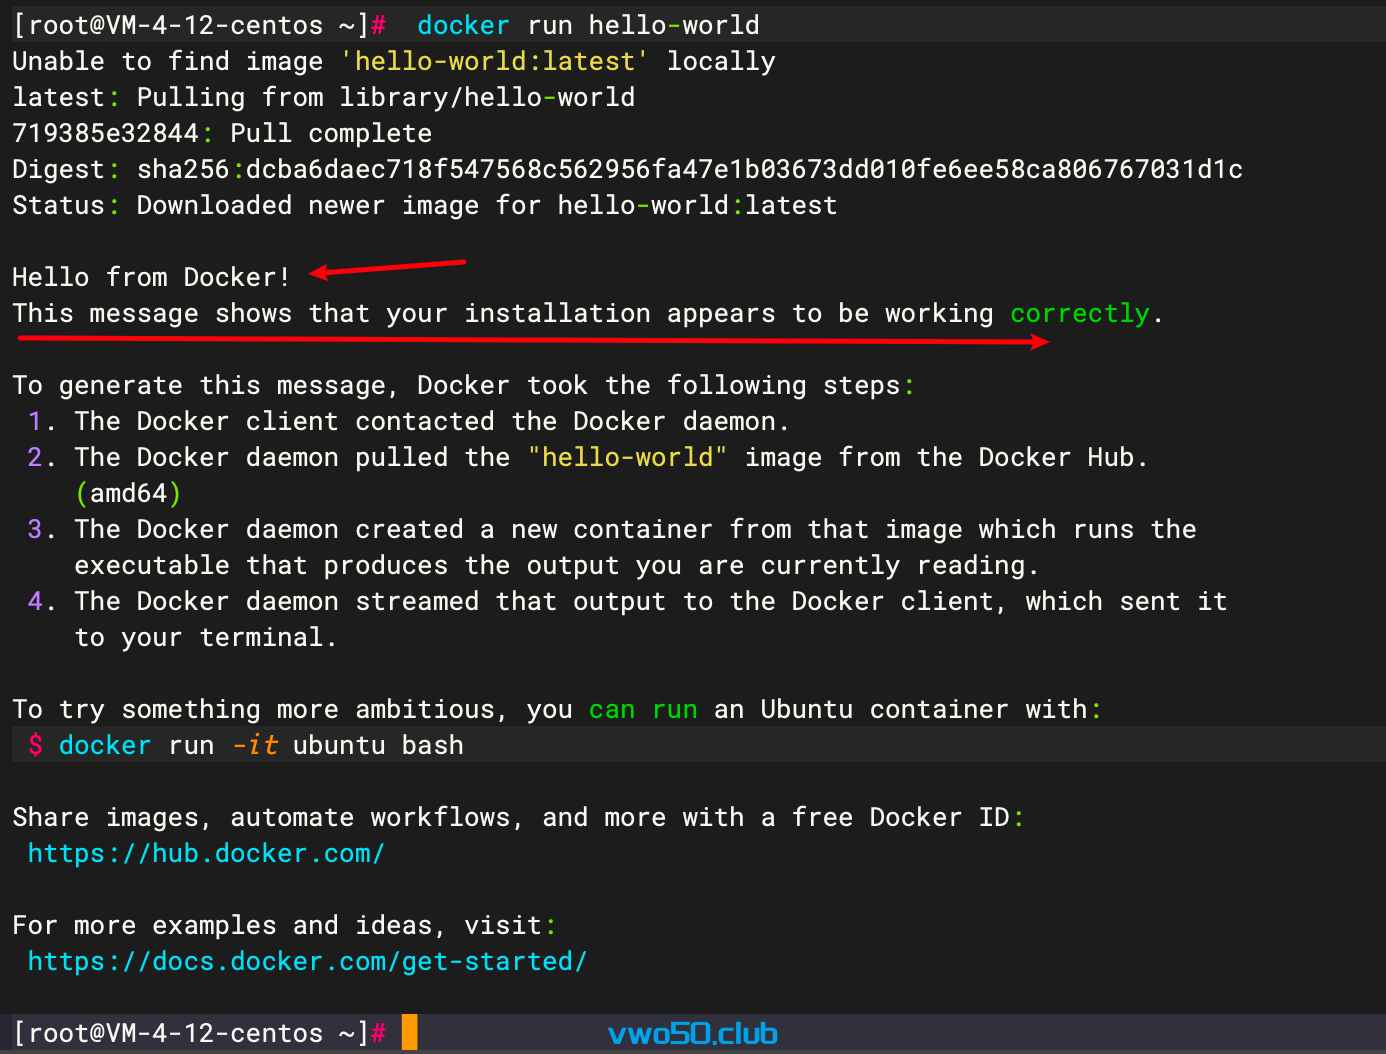Click 'executable that produces the output' line
Screen dimensions: 1386x1054
557,565
